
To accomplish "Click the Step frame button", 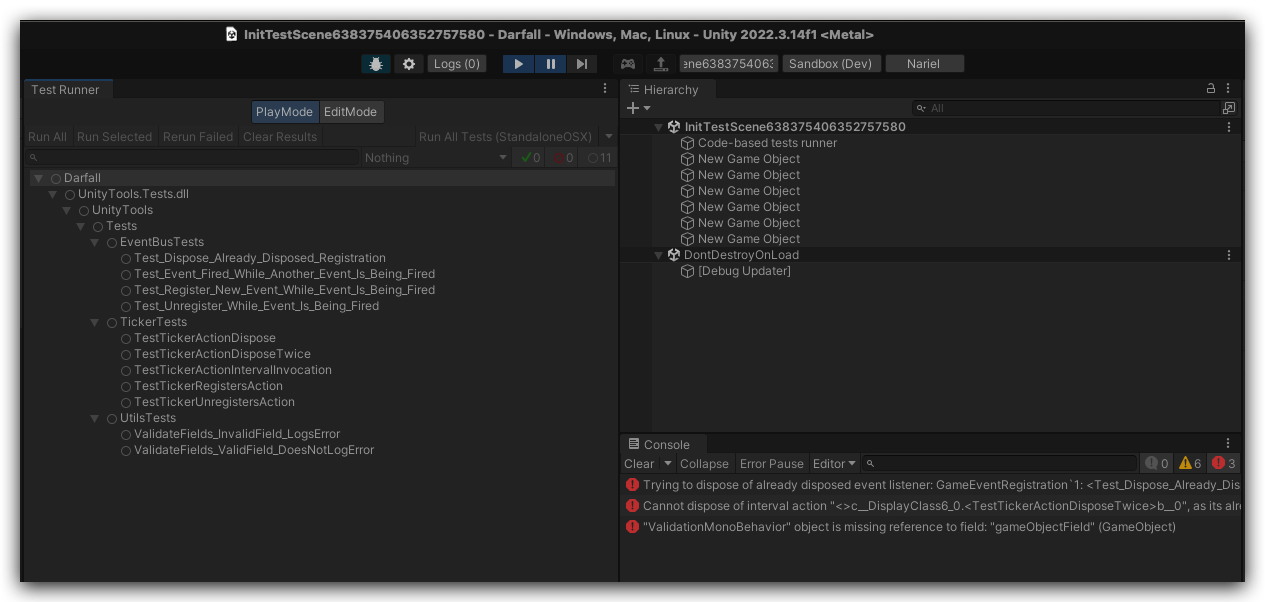I will (582, 64).
